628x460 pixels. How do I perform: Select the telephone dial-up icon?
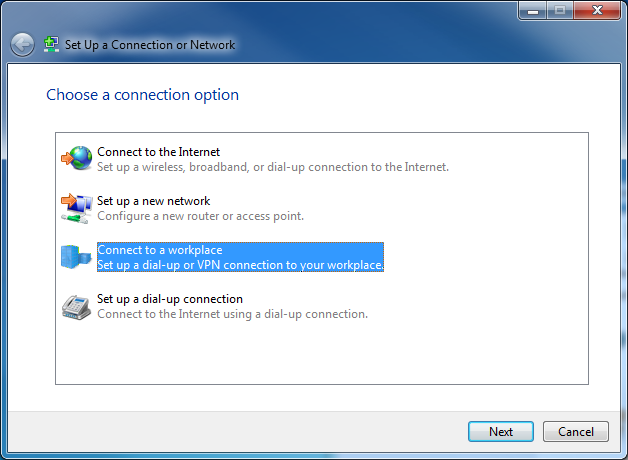(76, 307)
